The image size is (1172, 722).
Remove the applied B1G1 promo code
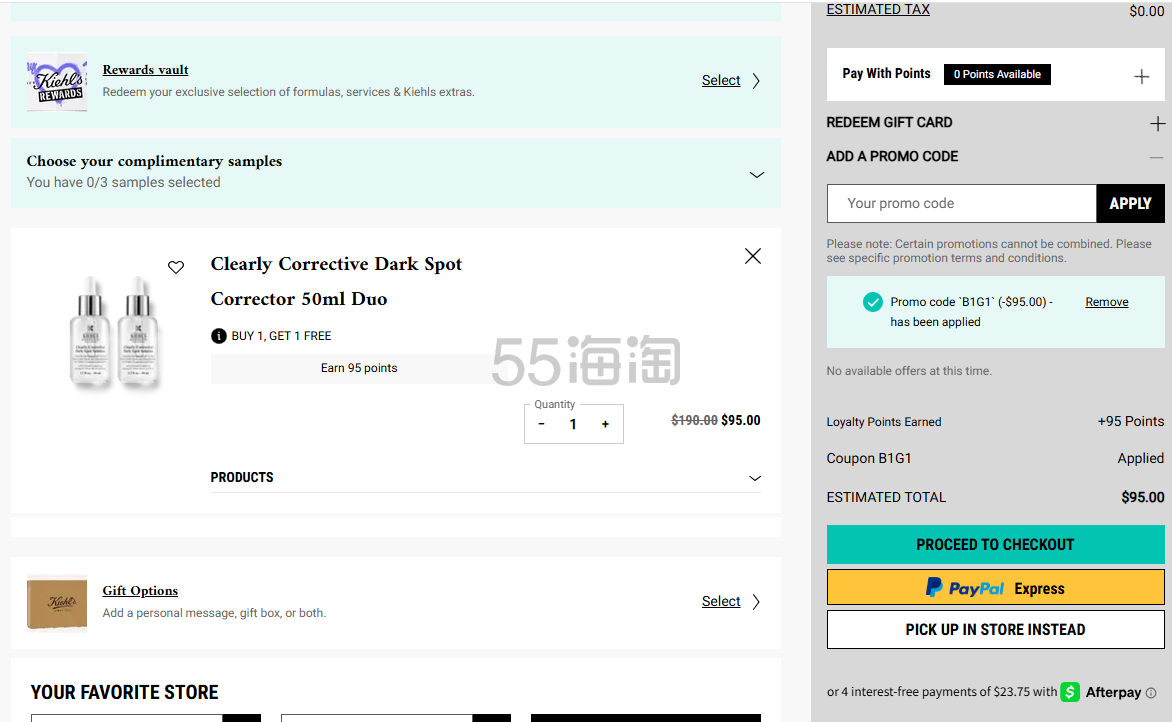click(1106, 302)
